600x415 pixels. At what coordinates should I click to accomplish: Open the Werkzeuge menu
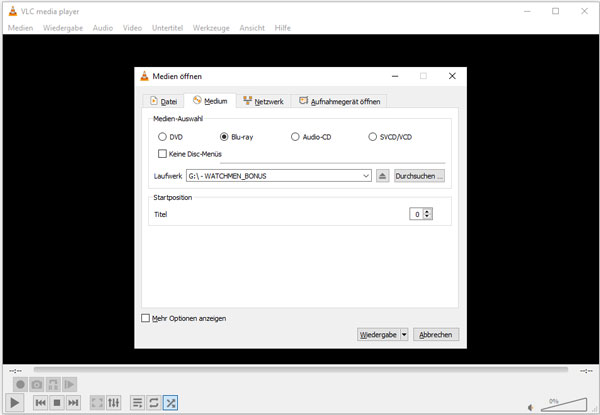[211, 28]
